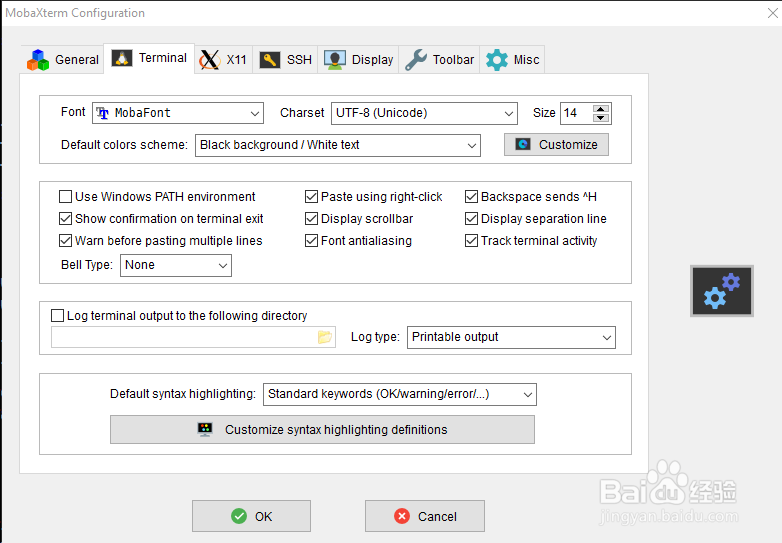
Task: Open the Font dropdown MobaFont
Action: pyautogui.click(x=178, y=113)
